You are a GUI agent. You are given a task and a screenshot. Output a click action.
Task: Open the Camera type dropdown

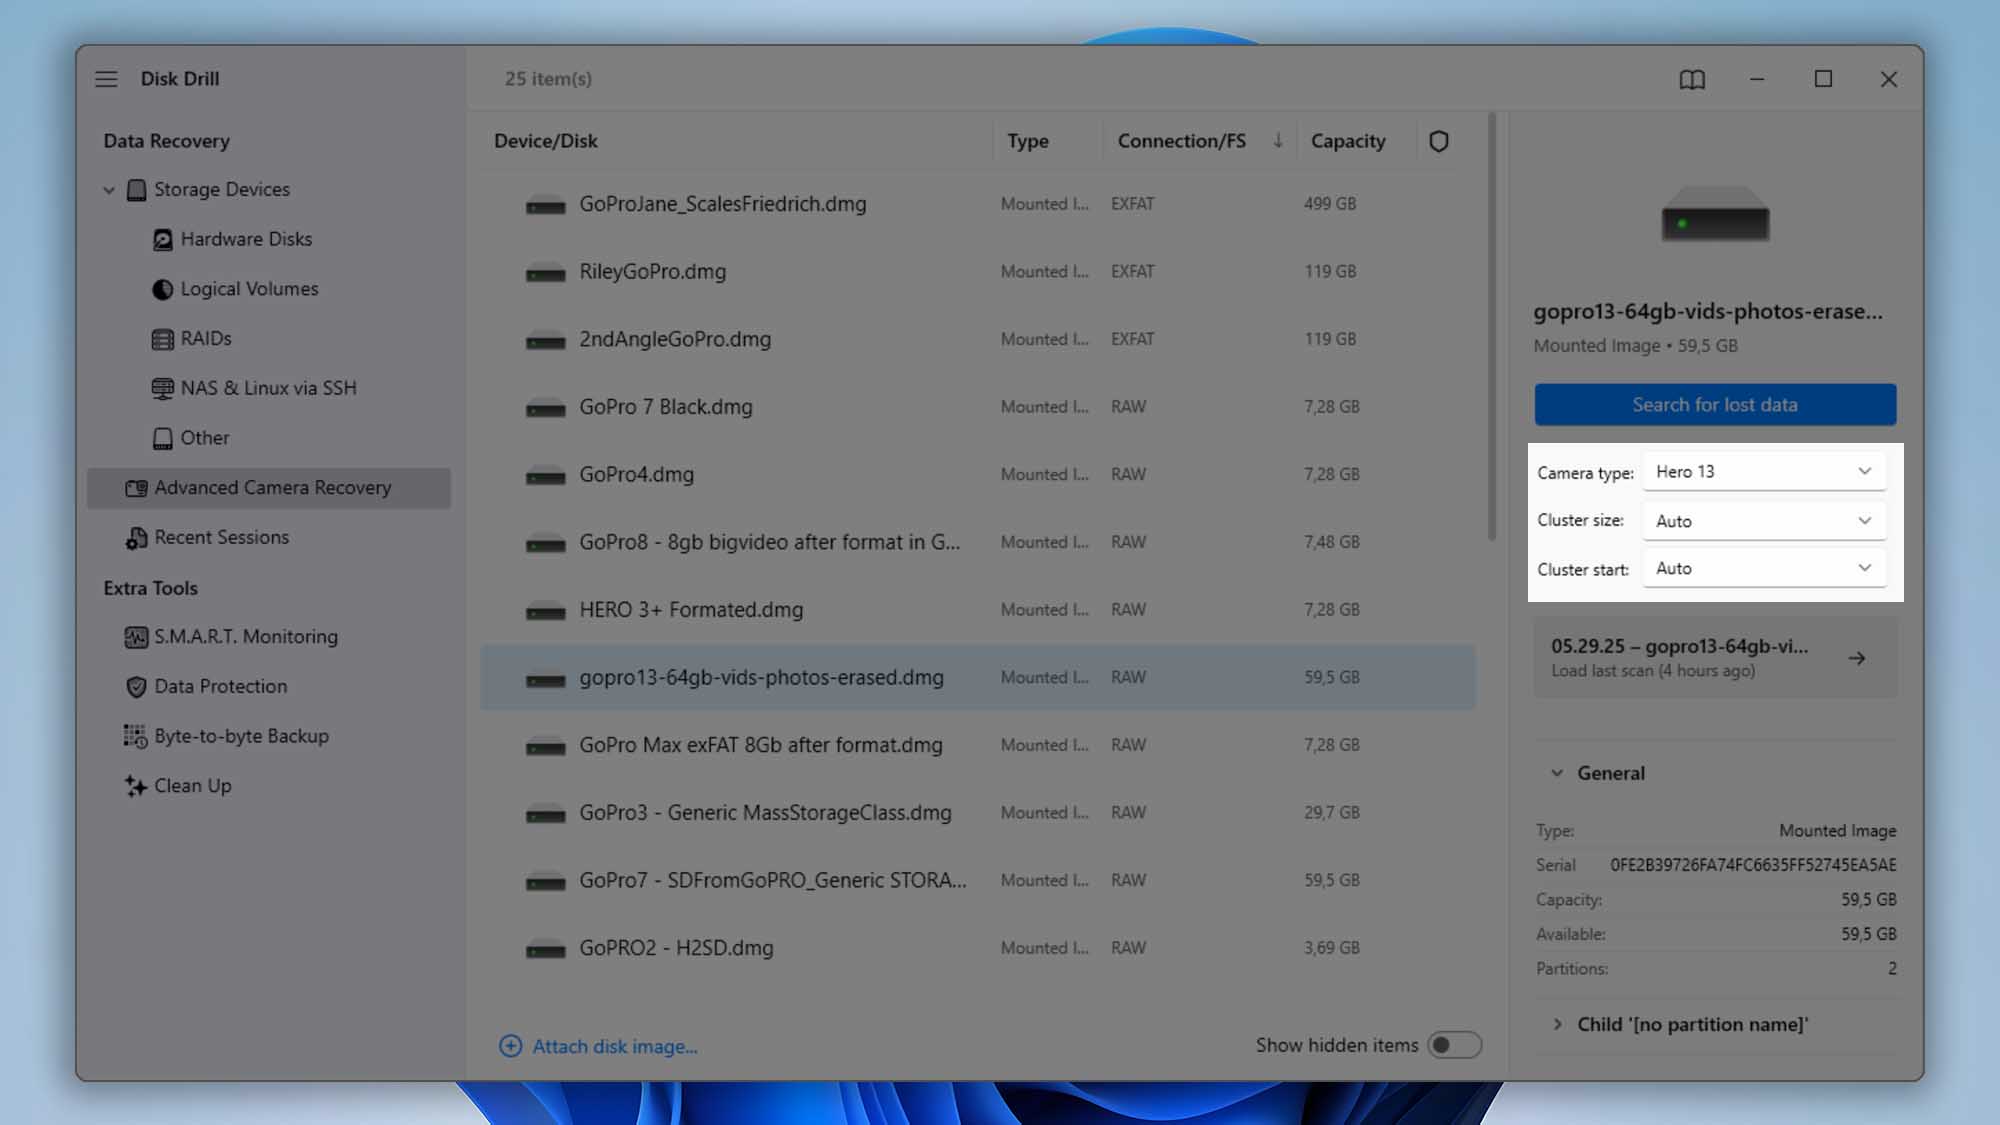(1764, 471)
